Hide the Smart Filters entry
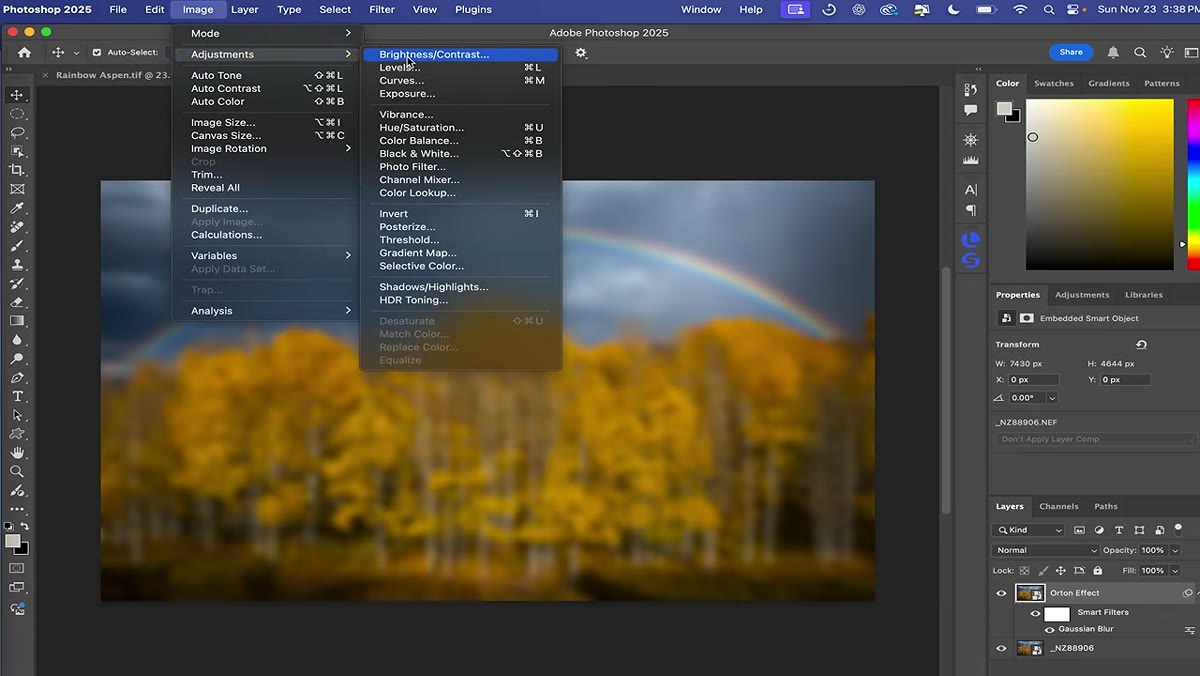The height and width of the screenshot is (676, 1200). (x=1036, y=613)
